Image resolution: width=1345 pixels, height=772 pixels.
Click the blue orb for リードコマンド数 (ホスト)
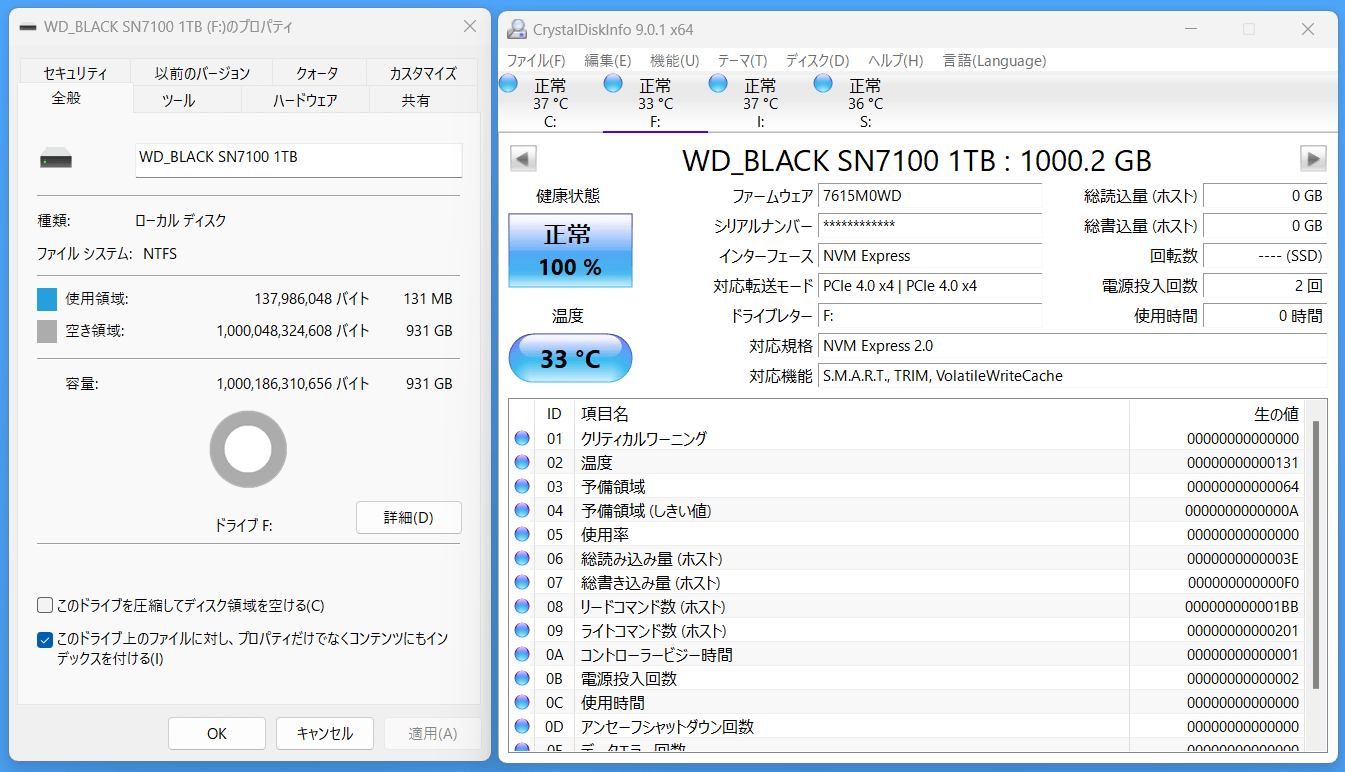point(522,606)
